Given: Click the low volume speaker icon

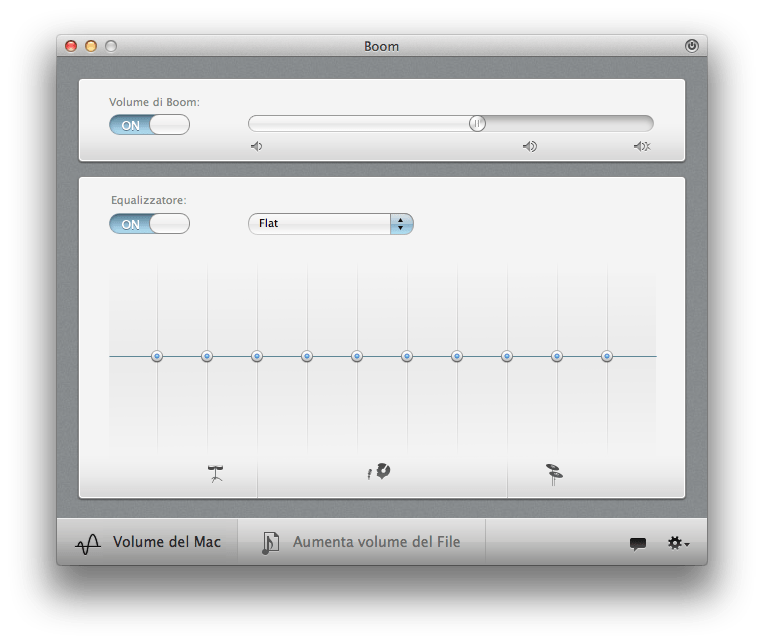Looking at the screenshot, I should (x=256, y=146).
